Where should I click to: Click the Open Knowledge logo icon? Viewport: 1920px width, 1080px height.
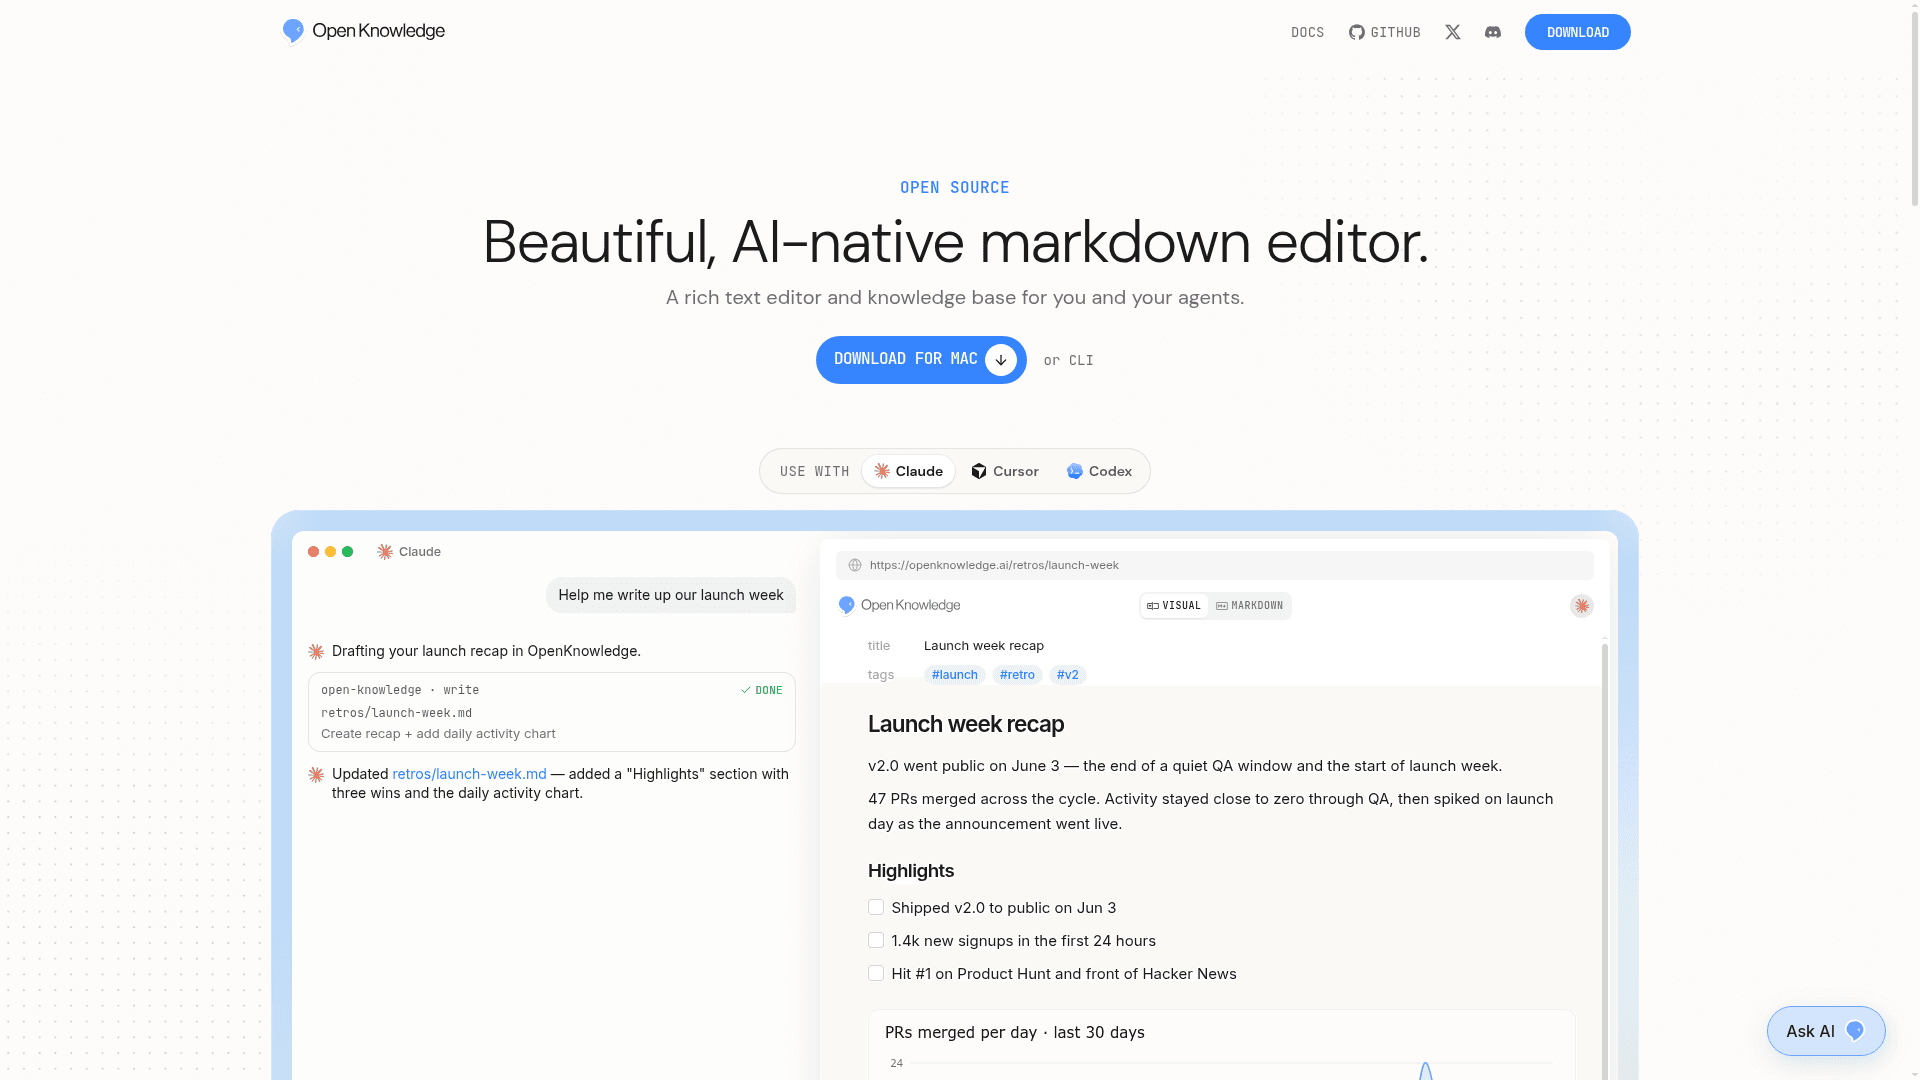293,31
